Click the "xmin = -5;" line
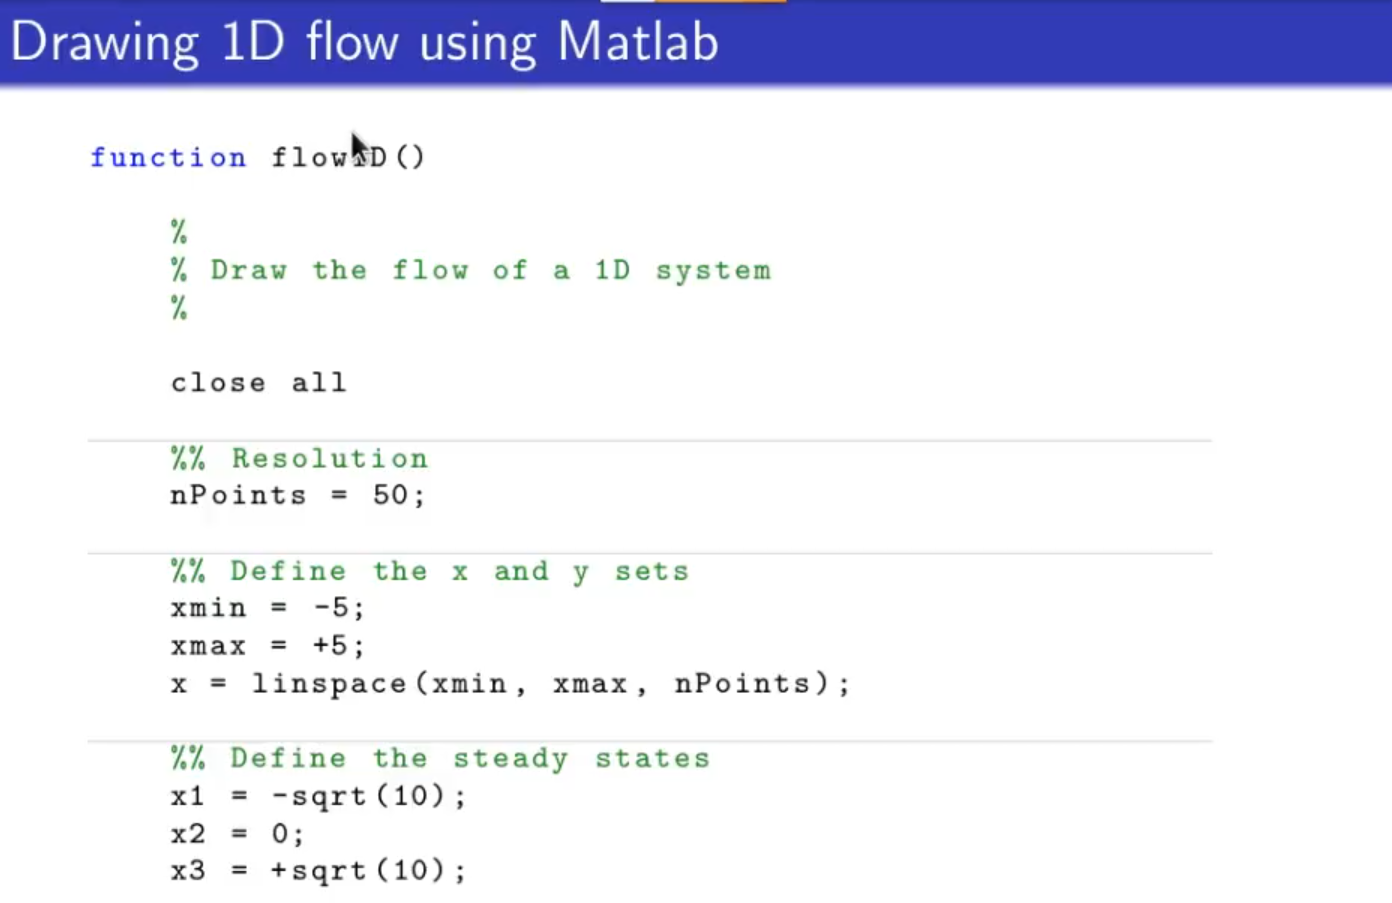Viewport: 1392px width, 903px height. click(x=267, y=609)
